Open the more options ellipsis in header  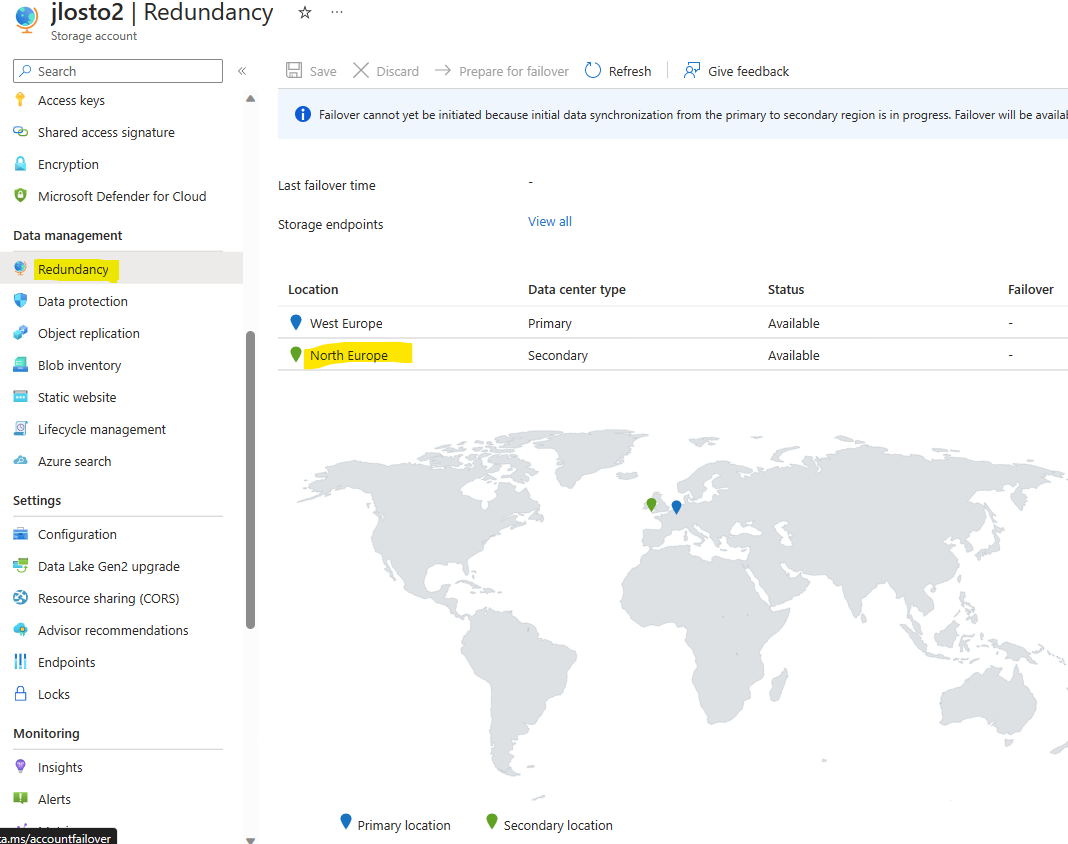[337, 12]
